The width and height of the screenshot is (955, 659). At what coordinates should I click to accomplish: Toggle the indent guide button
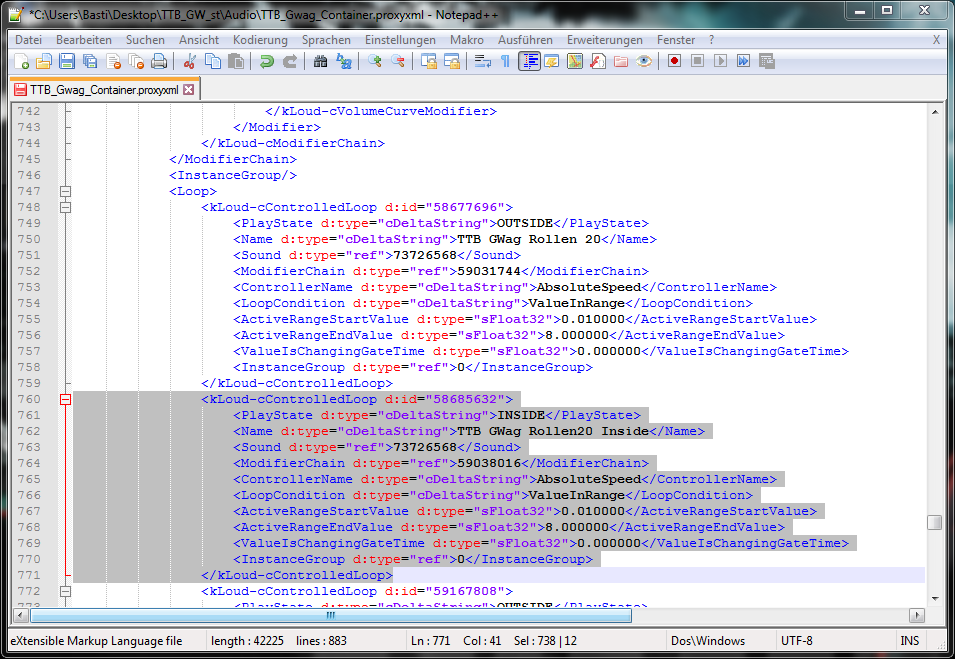click(529, 61)
